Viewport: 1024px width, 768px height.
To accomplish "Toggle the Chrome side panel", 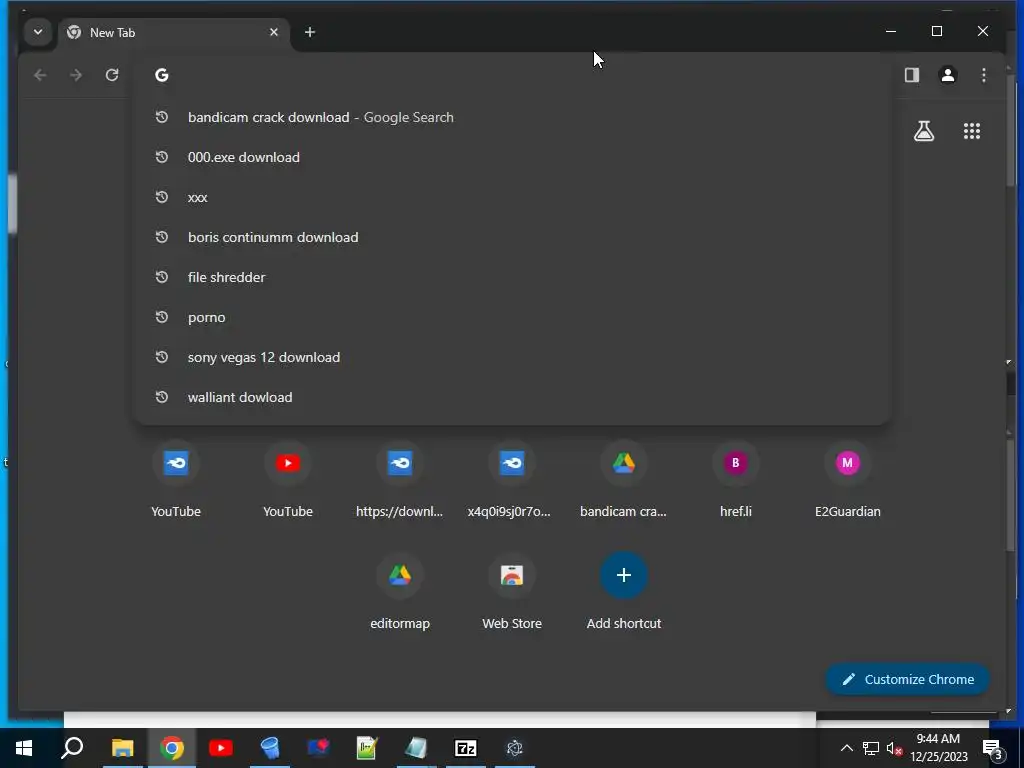I will [x=912, y=75].
